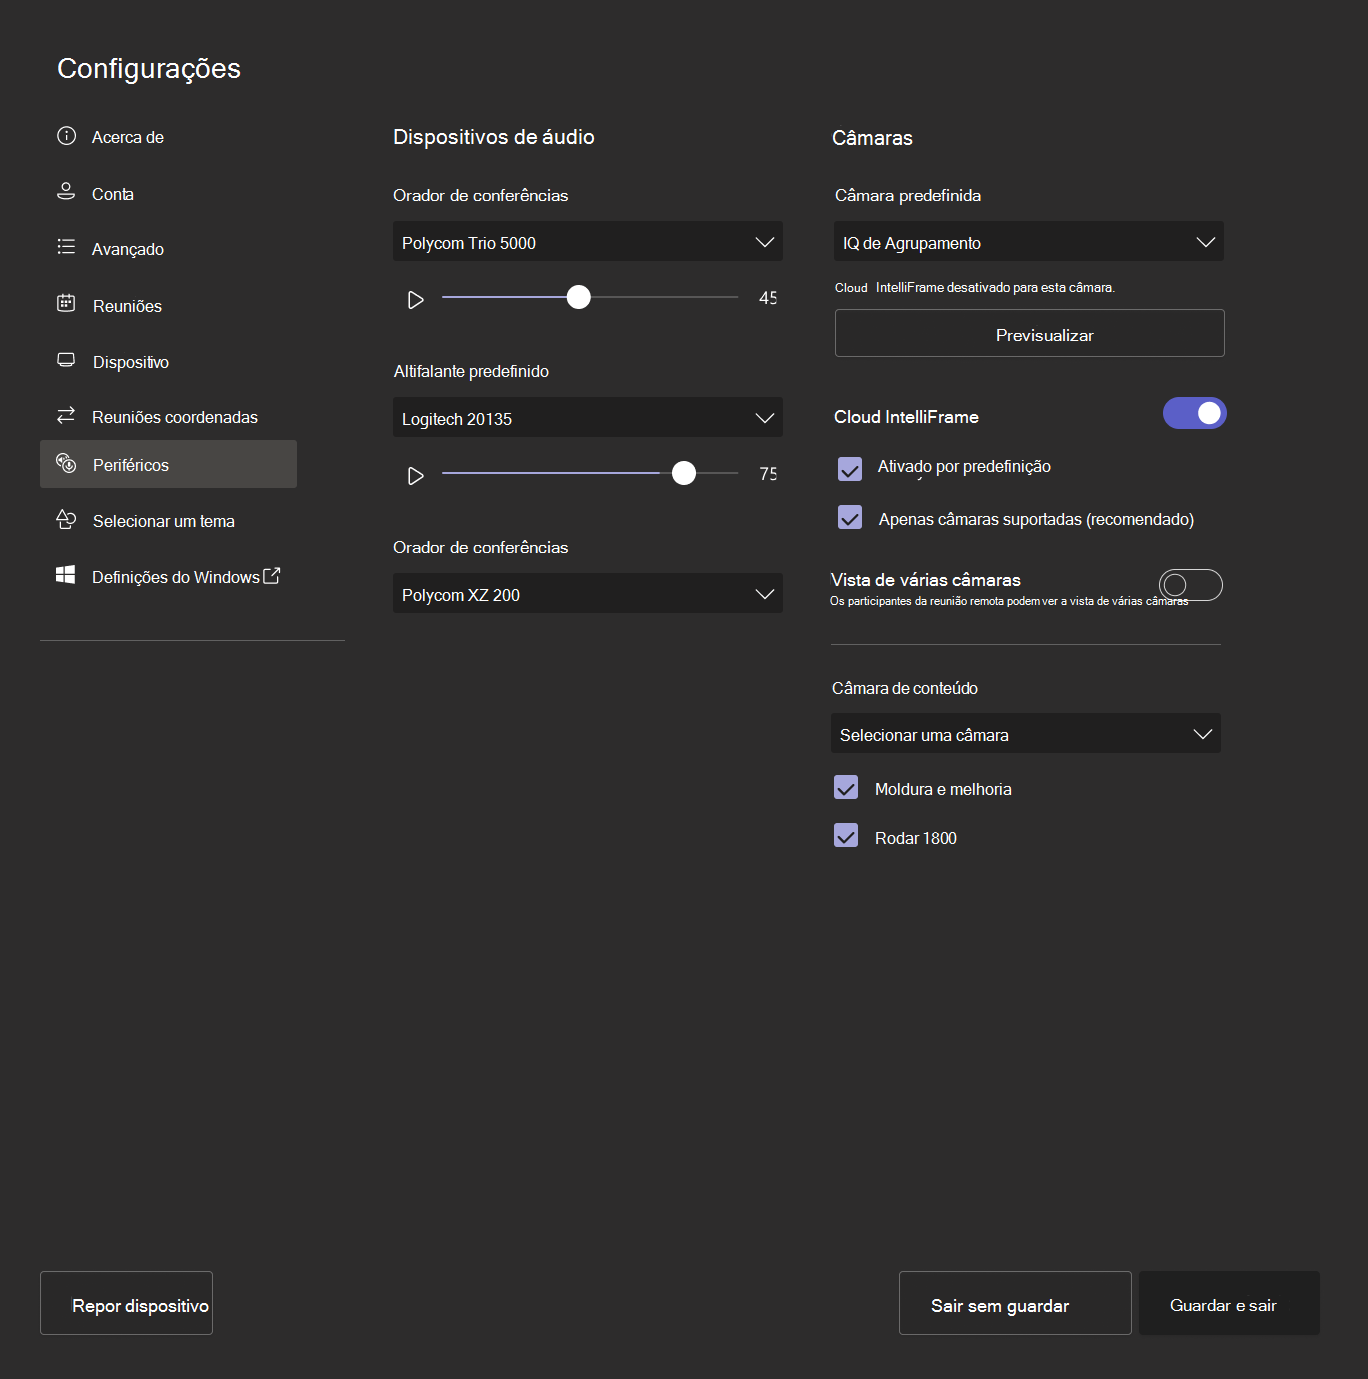Enable the Vista de várias câmaras toggle
1368x1379 pixels.
1191,585
